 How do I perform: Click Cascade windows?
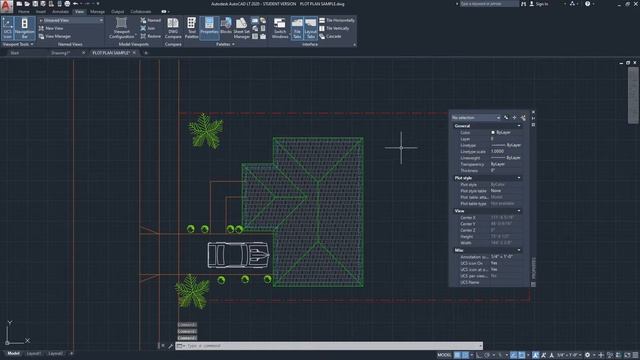[x=330, y=36]
